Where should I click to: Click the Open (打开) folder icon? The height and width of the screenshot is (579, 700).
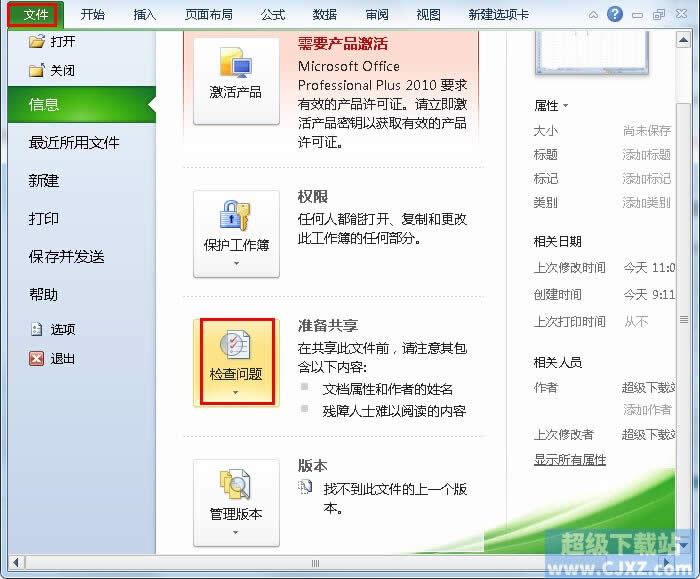[37, 42]
